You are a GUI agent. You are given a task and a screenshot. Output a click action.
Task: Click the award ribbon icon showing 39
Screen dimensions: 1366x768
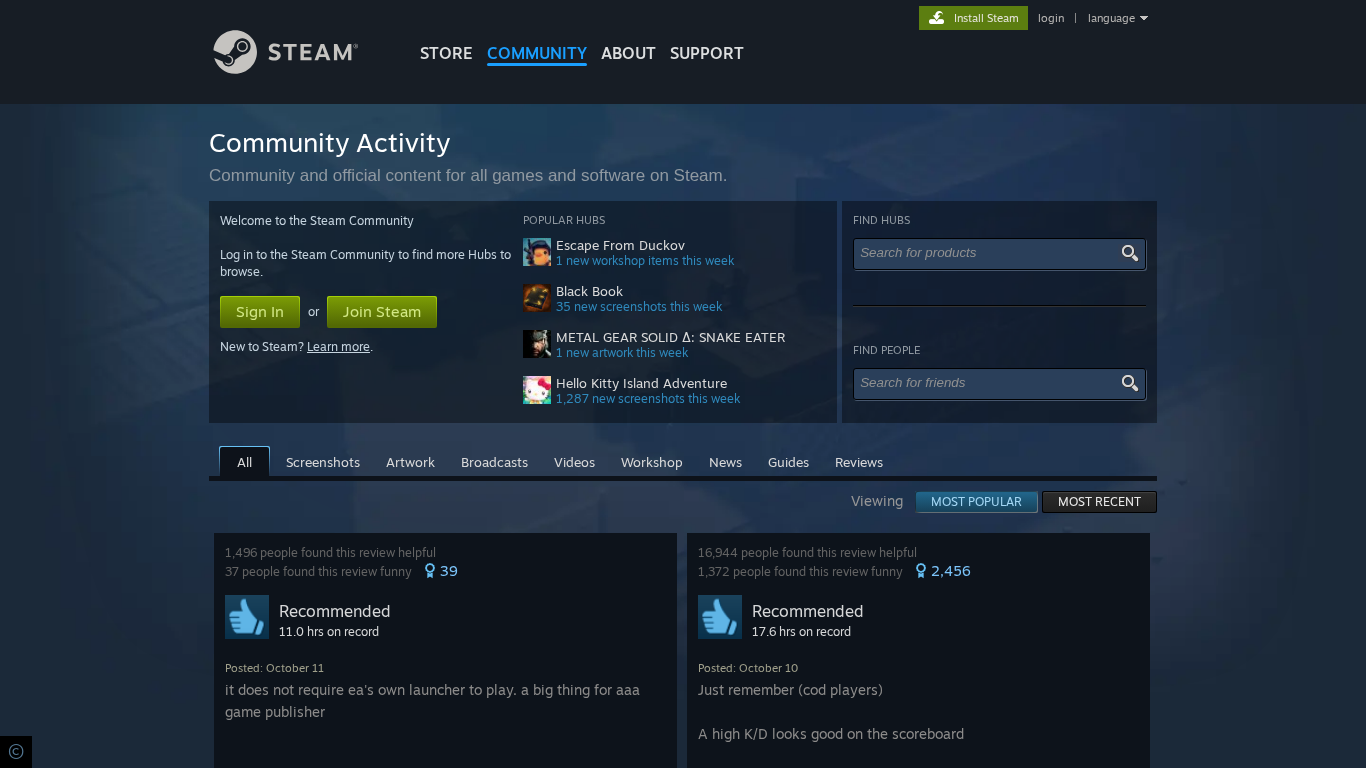[x=430, y=571]
